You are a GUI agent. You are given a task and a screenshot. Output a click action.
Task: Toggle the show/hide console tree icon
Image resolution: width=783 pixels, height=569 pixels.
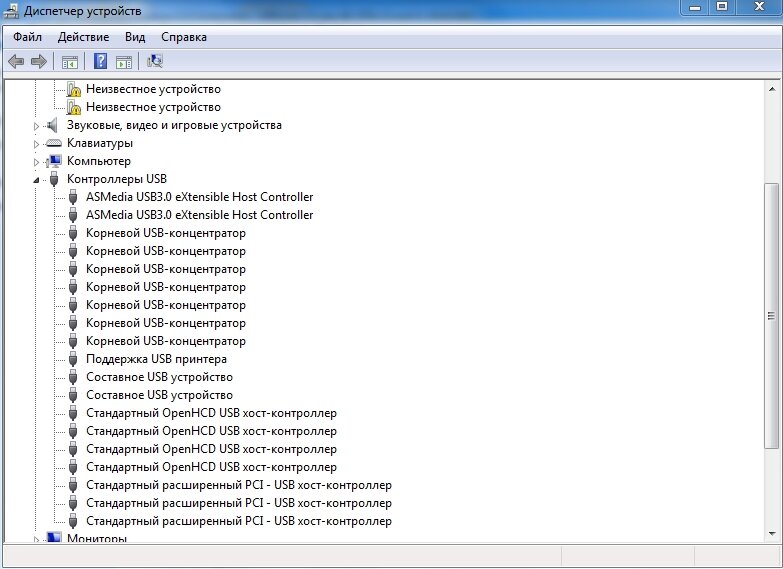(x=69, y=62)
